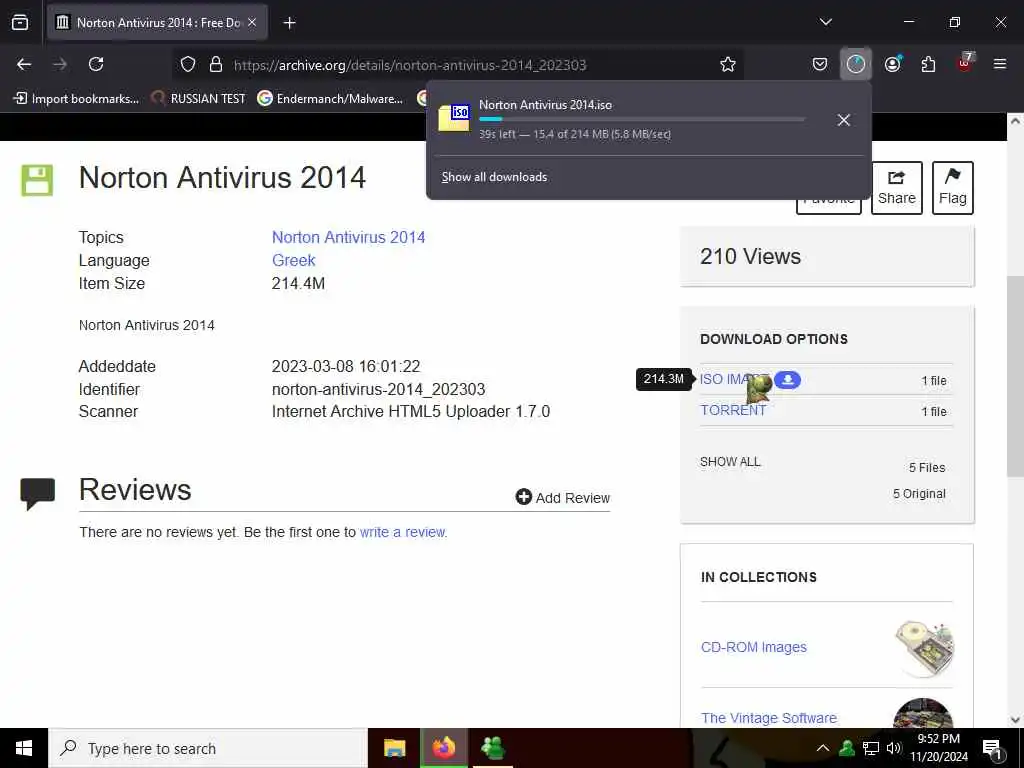Open the Norton Antivirus 2014 topic link

[348, 237]
